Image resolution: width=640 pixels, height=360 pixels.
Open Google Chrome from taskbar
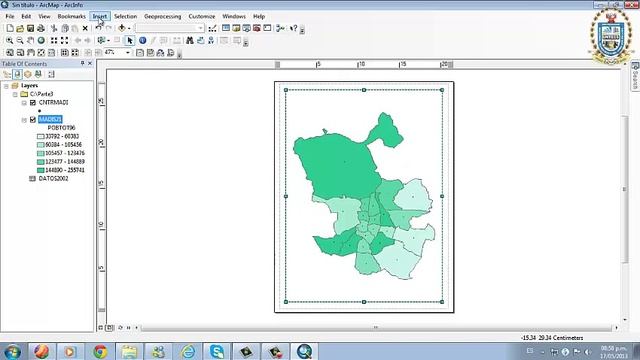pos(100,351)
